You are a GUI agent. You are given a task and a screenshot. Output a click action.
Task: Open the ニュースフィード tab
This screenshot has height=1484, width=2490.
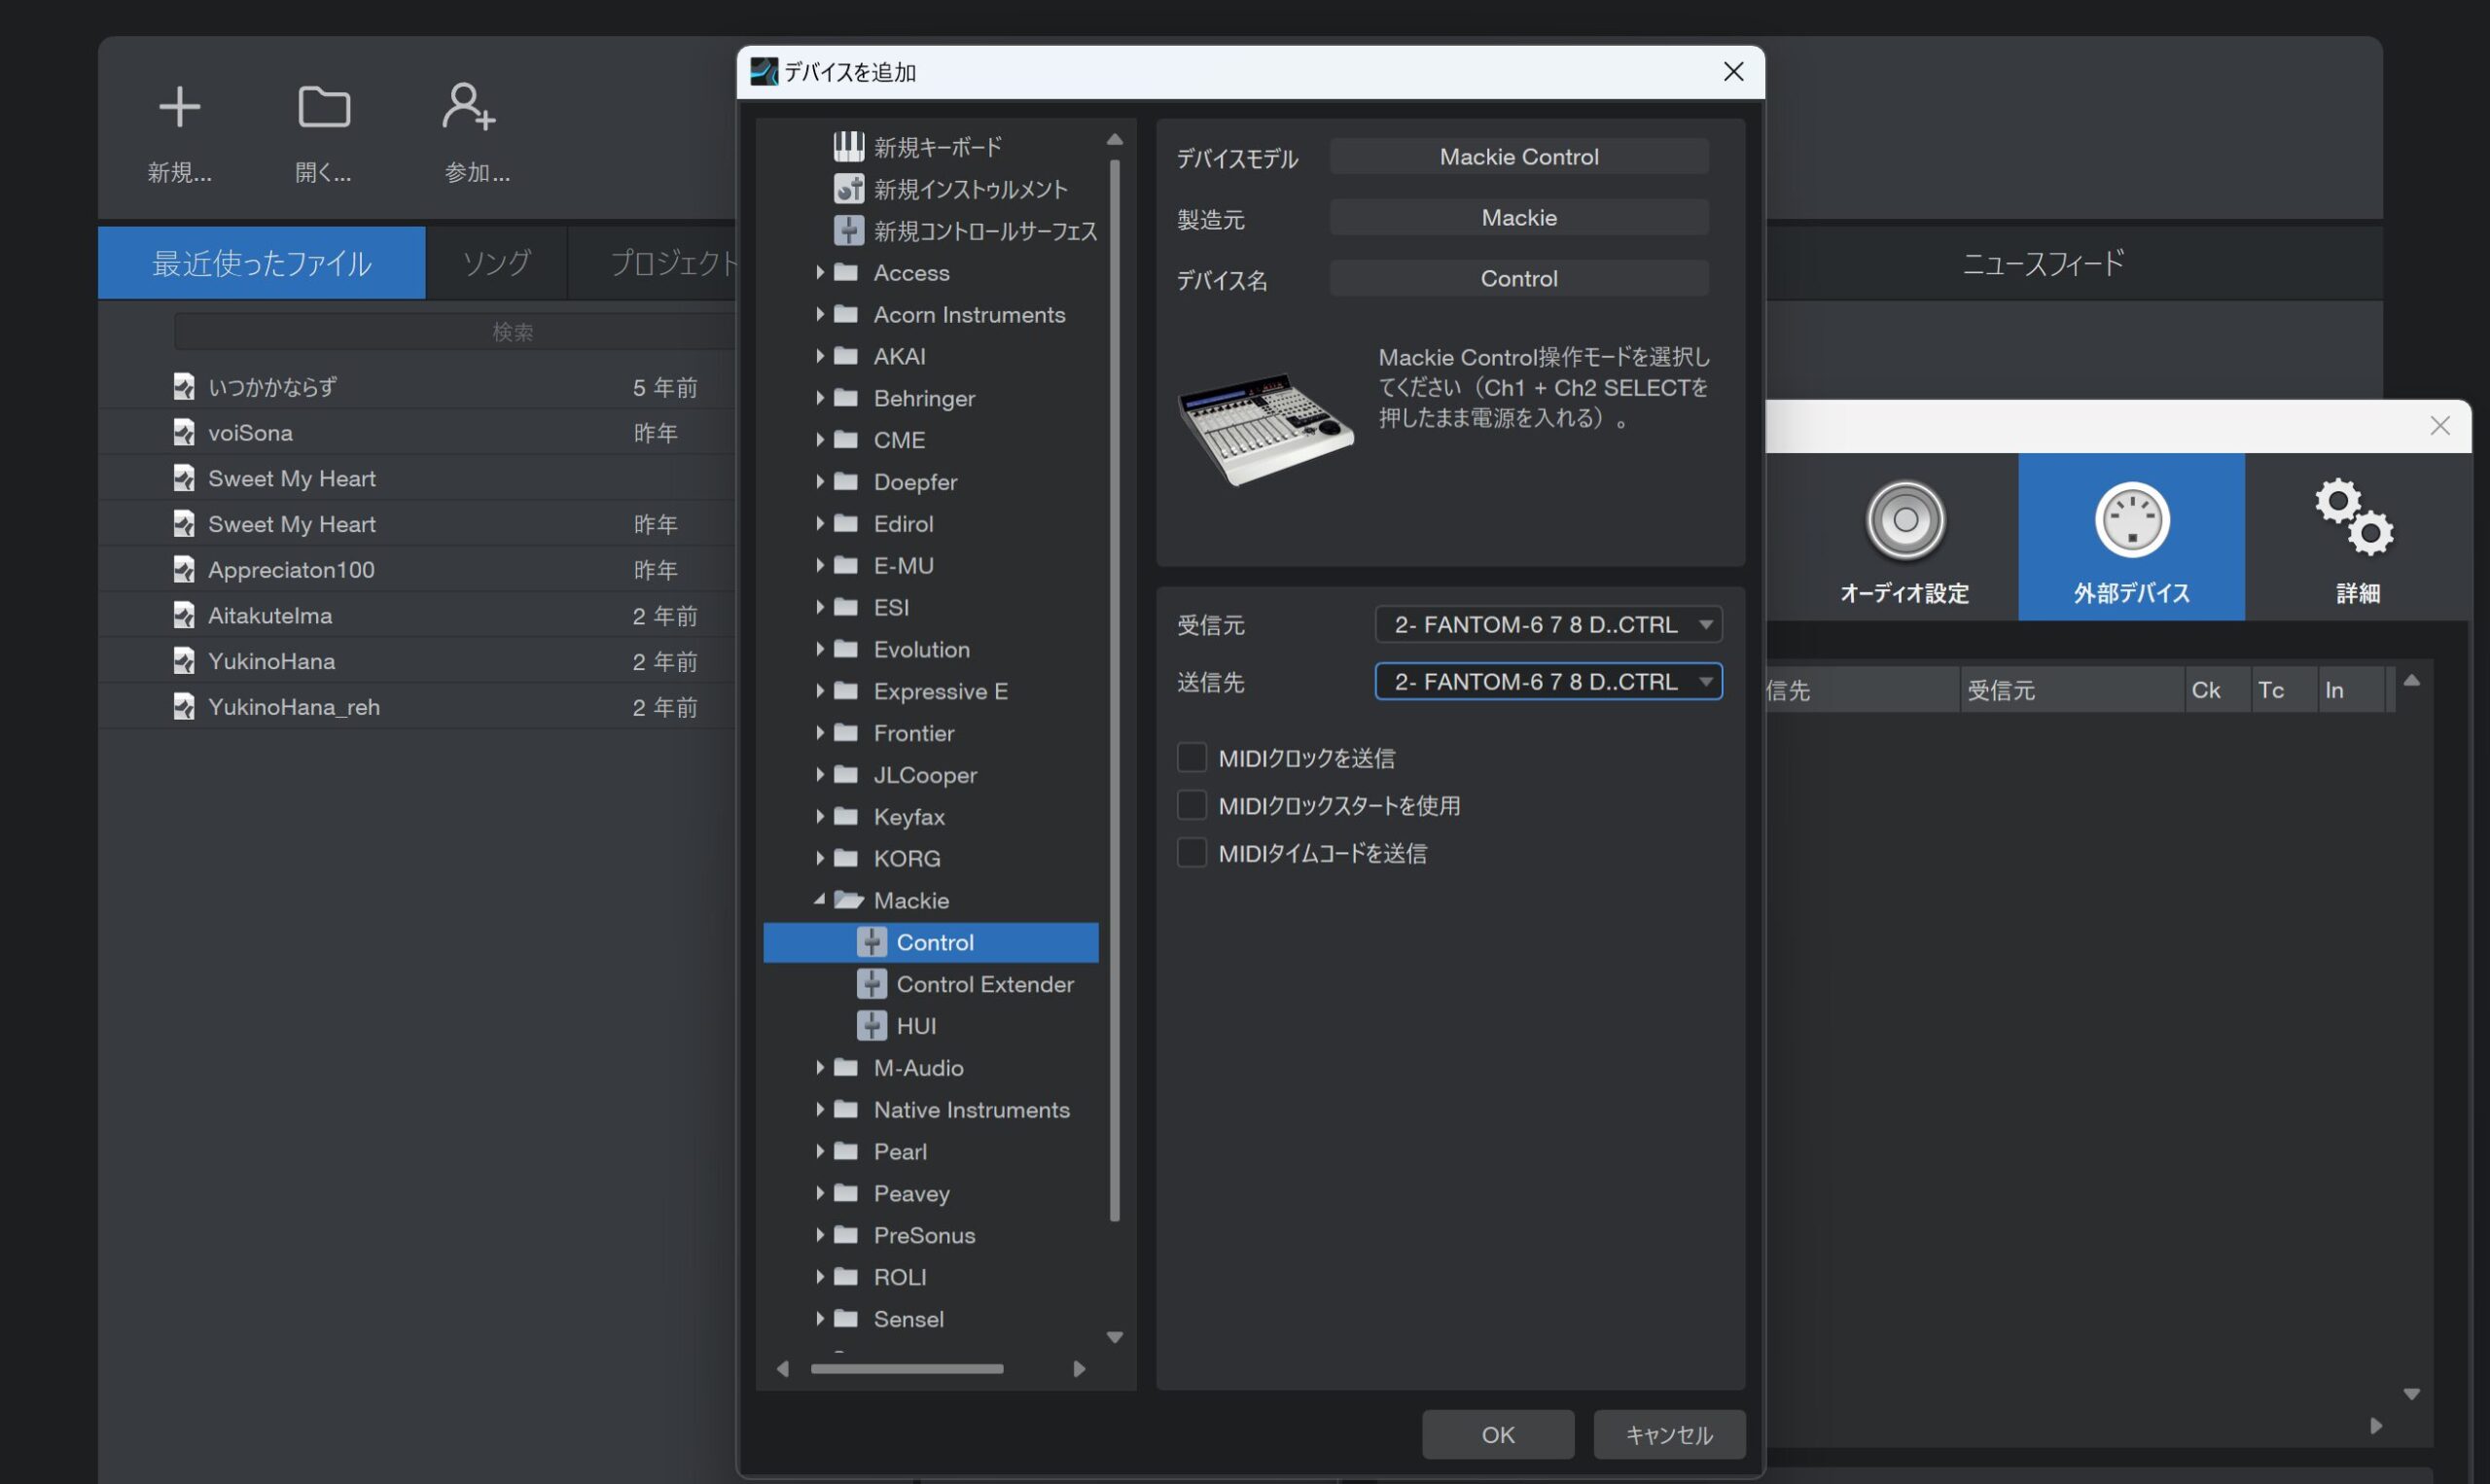click(2042, 263)
